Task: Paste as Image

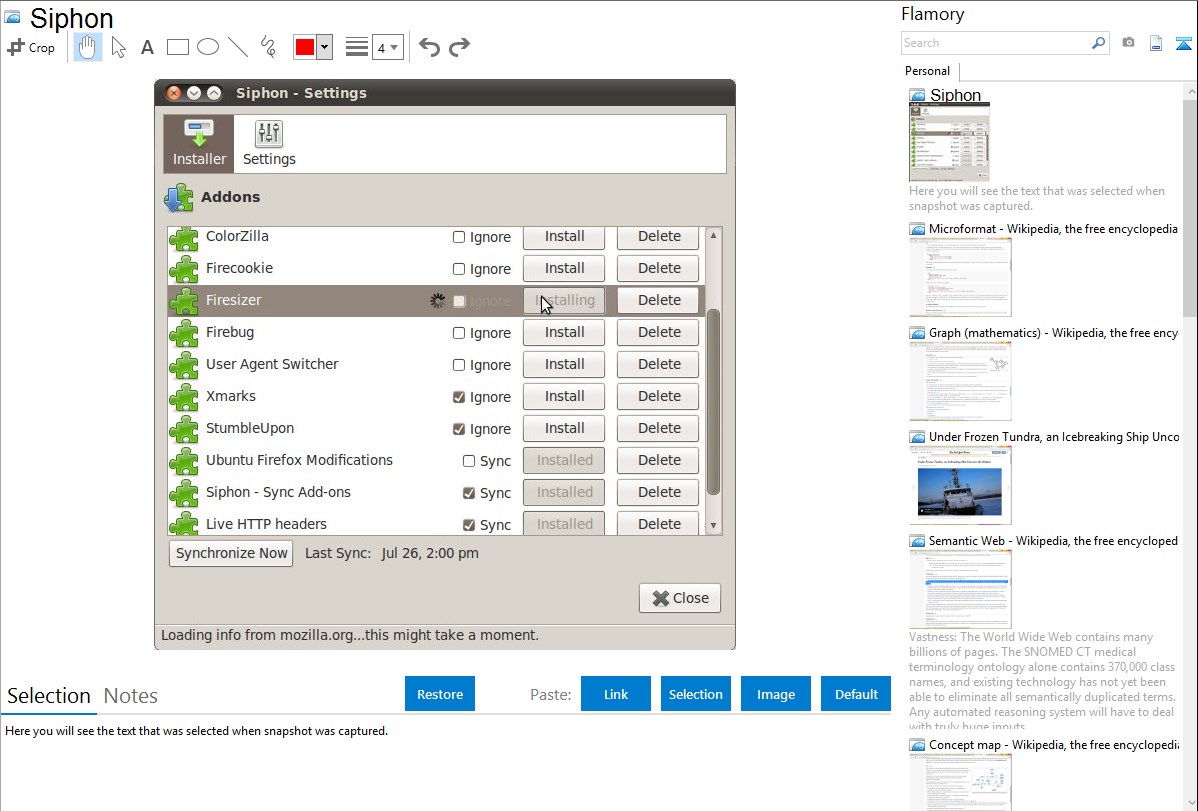Action: [x=775, y=694]
